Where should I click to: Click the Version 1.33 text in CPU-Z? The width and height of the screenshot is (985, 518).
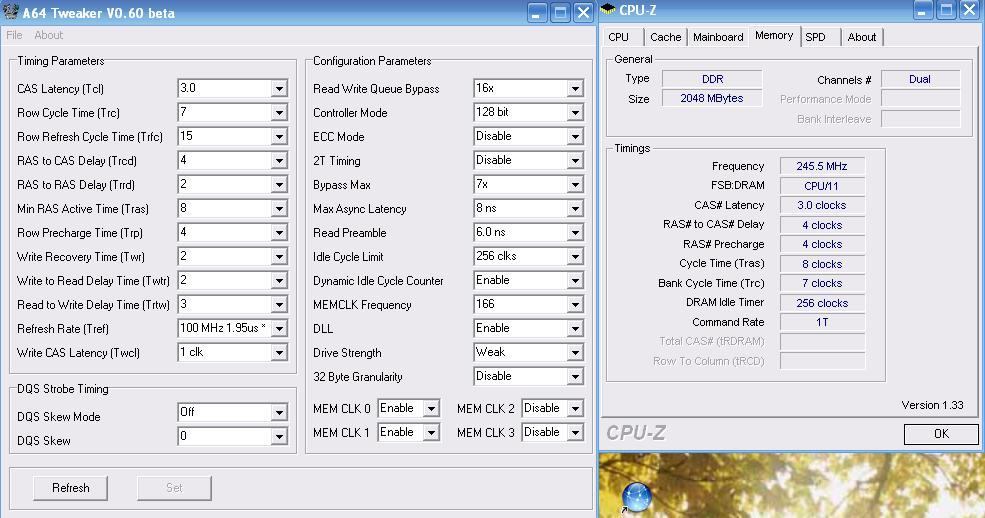coord(932,405)
